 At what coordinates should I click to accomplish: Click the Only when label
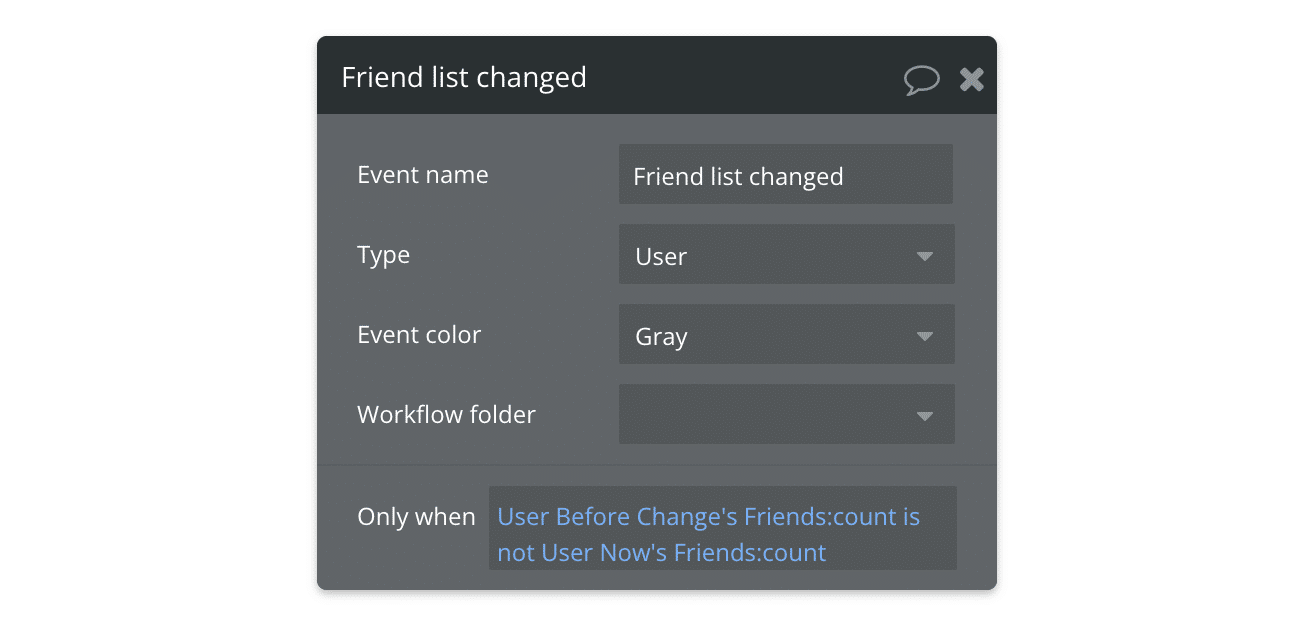pyautogui.click(x=416, y=517)
